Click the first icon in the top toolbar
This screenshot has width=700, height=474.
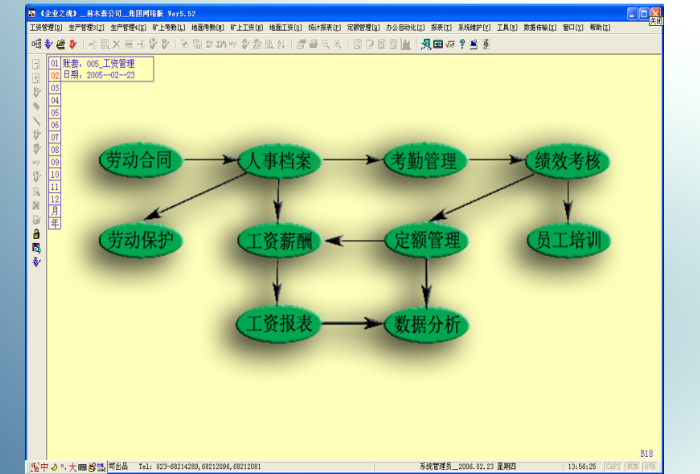tap(36, 44)
